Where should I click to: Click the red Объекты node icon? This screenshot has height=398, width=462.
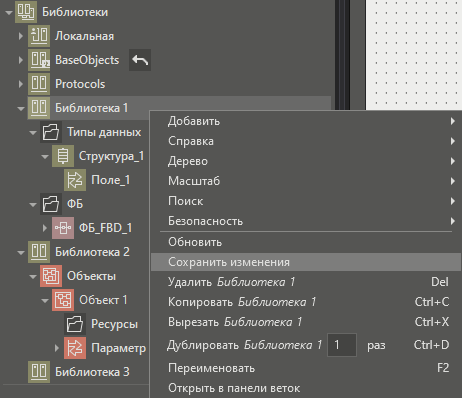tap(51, 276)
